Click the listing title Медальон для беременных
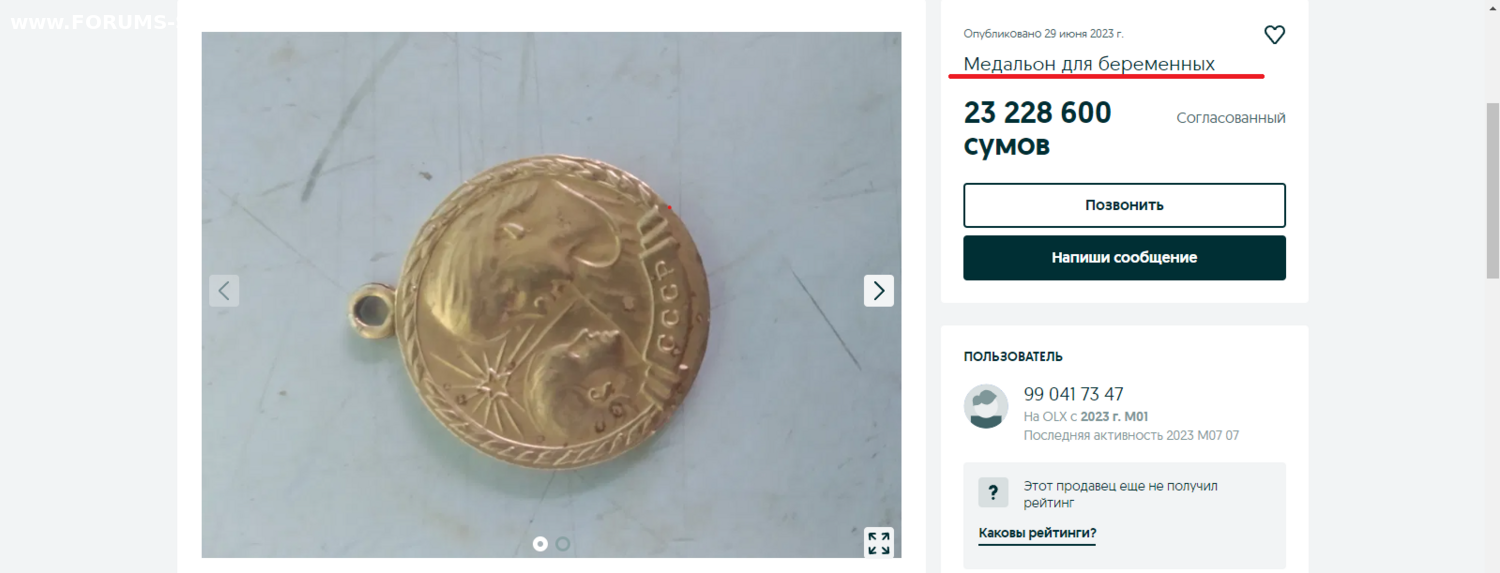Viewport: 1500px width, 573px height. coord(1089,64)
